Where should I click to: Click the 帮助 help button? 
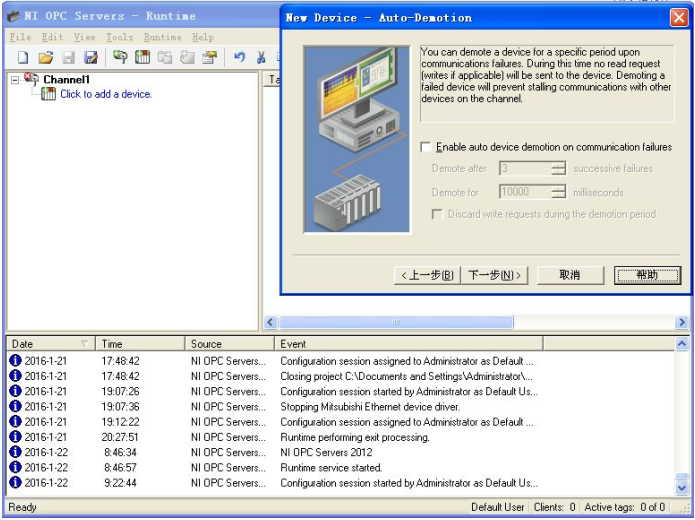(648, 275)
